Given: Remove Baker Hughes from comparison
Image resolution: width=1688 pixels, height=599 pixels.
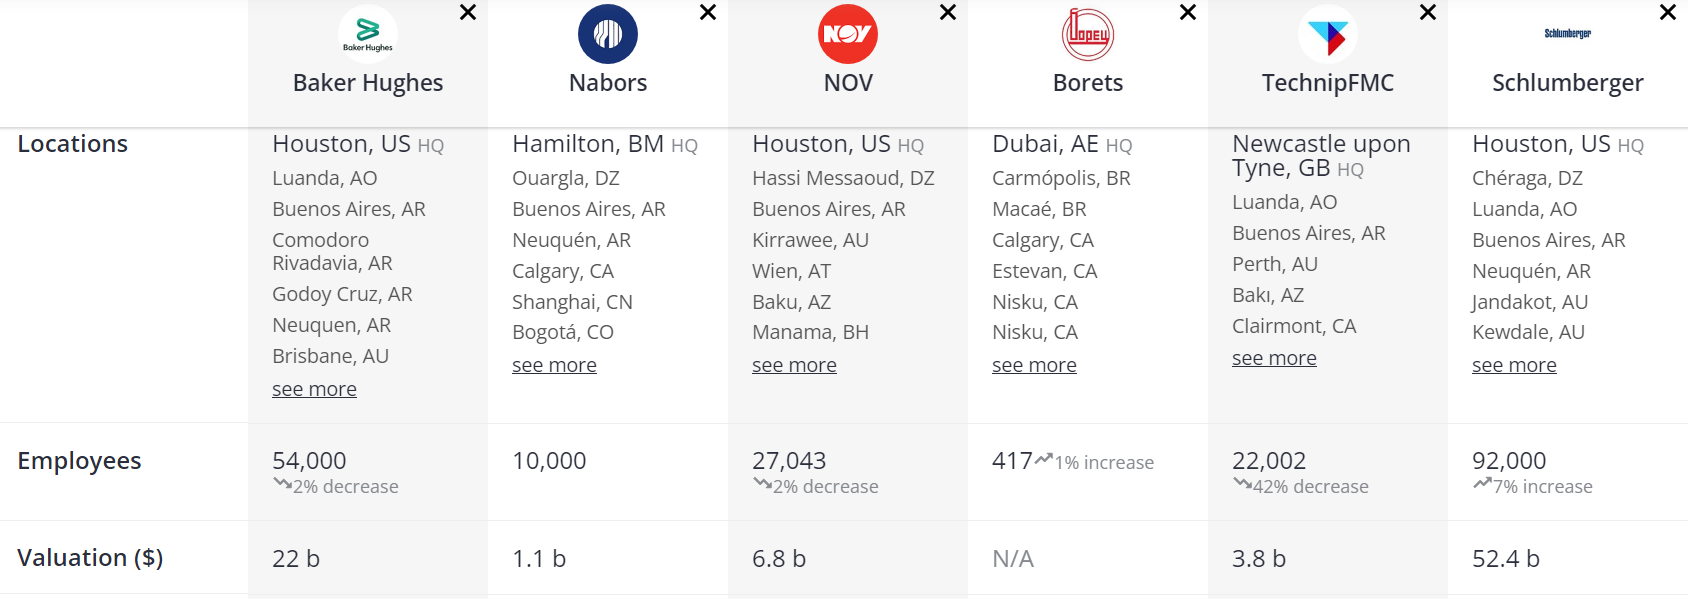Looking at the screenshot, I should tap(468, 13).
